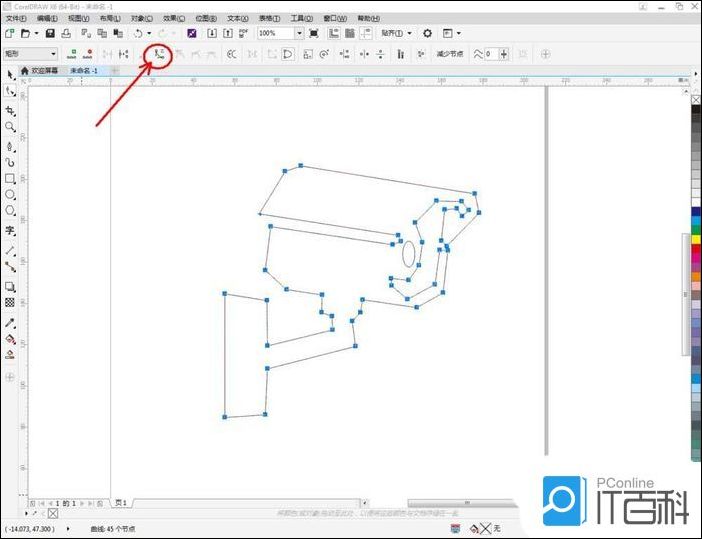702x539 pixels.
Task: Select the Drop Shadow tool
Action: coord(10,287)
